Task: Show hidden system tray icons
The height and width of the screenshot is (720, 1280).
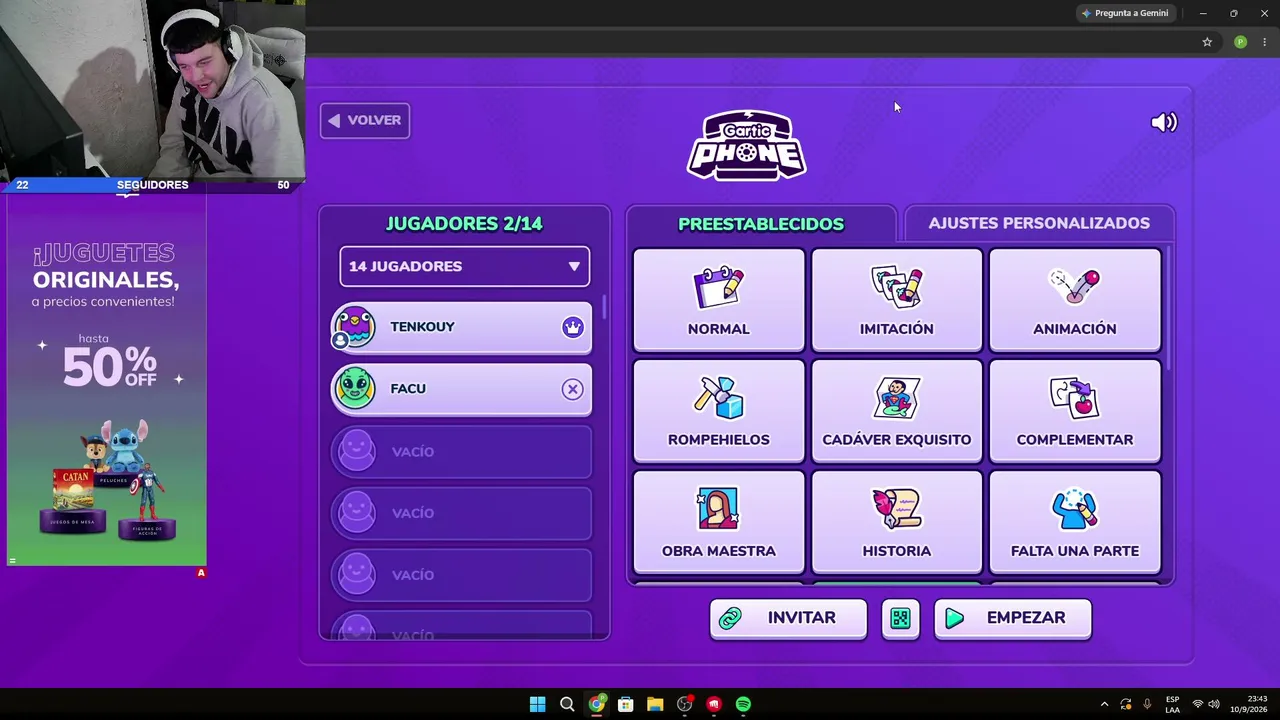Action: click(1104, 704)
